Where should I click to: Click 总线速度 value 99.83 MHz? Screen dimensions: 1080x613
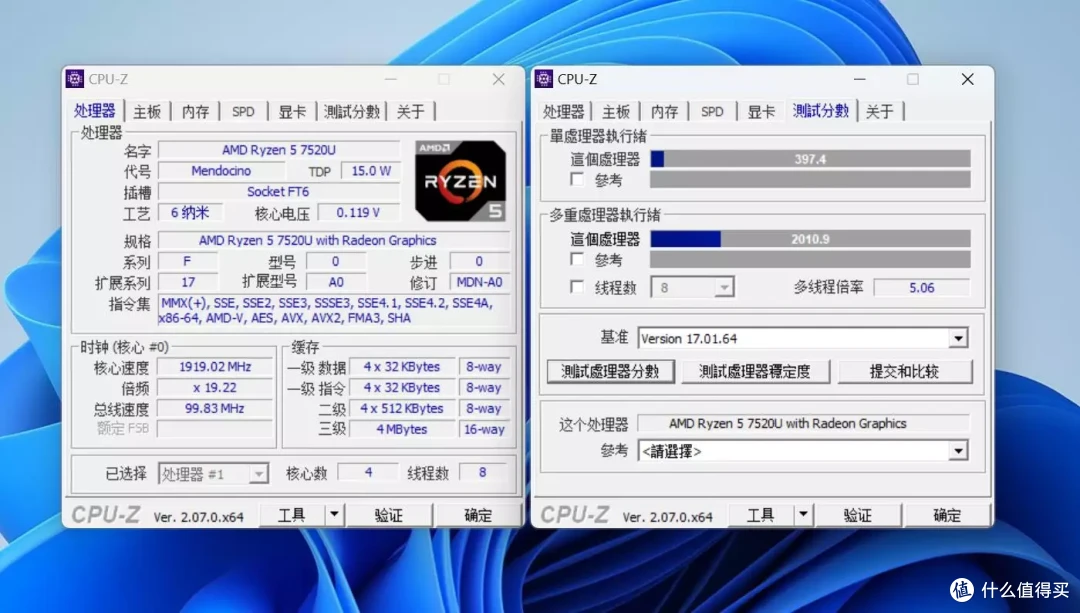point(215,408)
